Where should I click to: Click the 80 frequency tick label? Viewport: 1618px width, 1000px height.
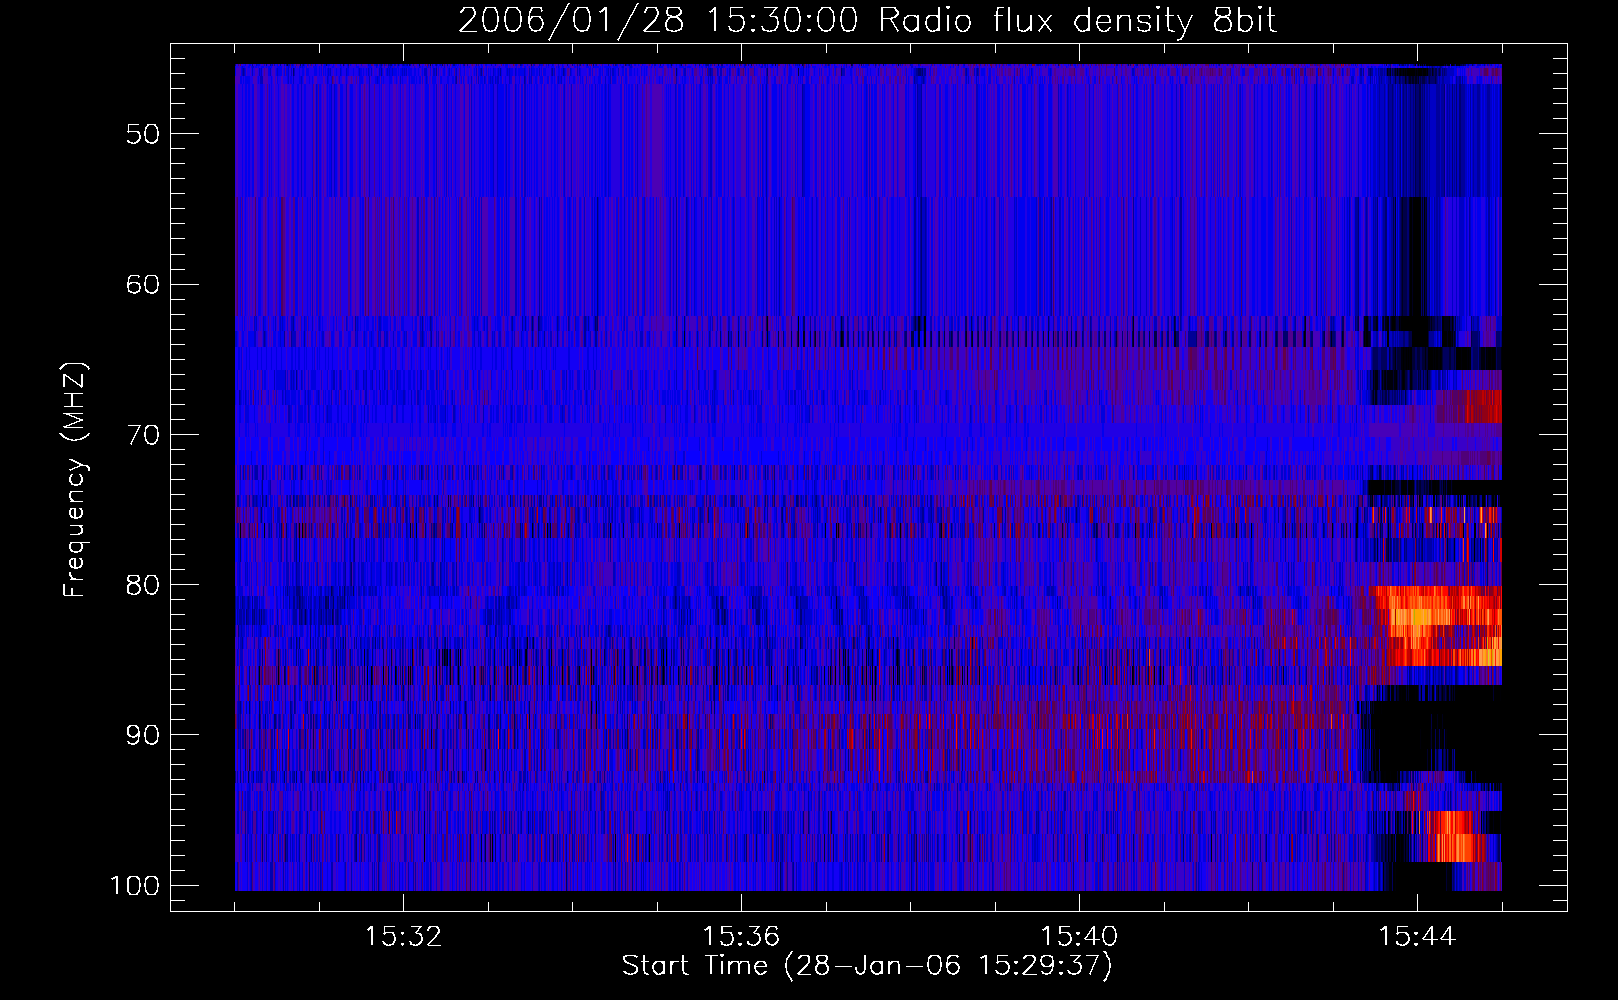(143, 585)
